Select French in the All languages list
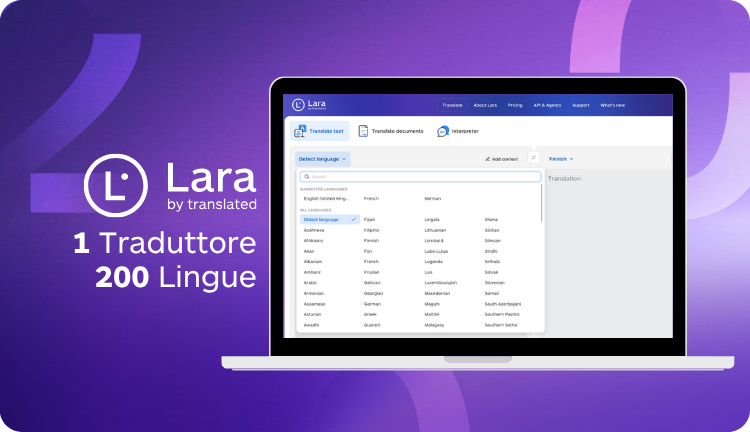Image resolution: width=750 pixels, height=432 pixels. coord(371,262)
